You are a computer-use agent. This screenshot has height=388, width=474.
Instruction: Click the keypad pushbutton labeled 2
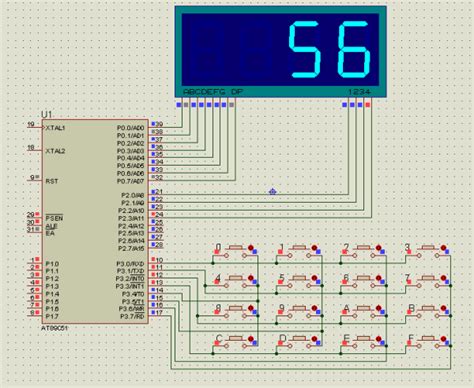[x=363, y=248]
